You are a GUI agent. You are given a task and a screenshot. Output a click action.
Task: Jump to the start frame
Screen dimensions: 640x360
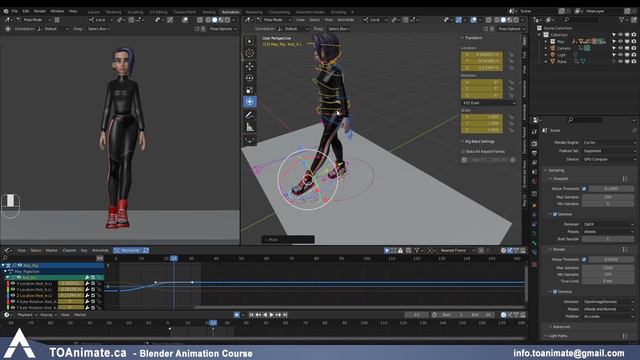coord(251,315)
